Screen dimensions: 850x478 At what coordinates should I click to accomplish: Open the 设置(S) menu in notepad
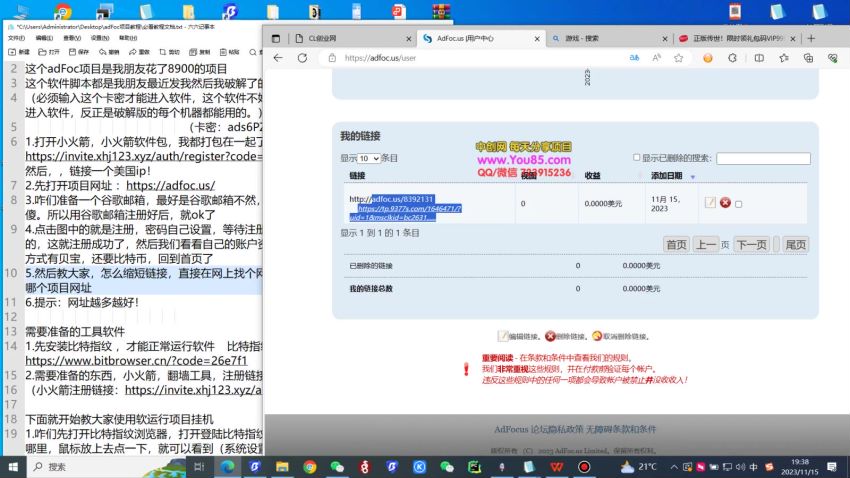tap(100, 38)
